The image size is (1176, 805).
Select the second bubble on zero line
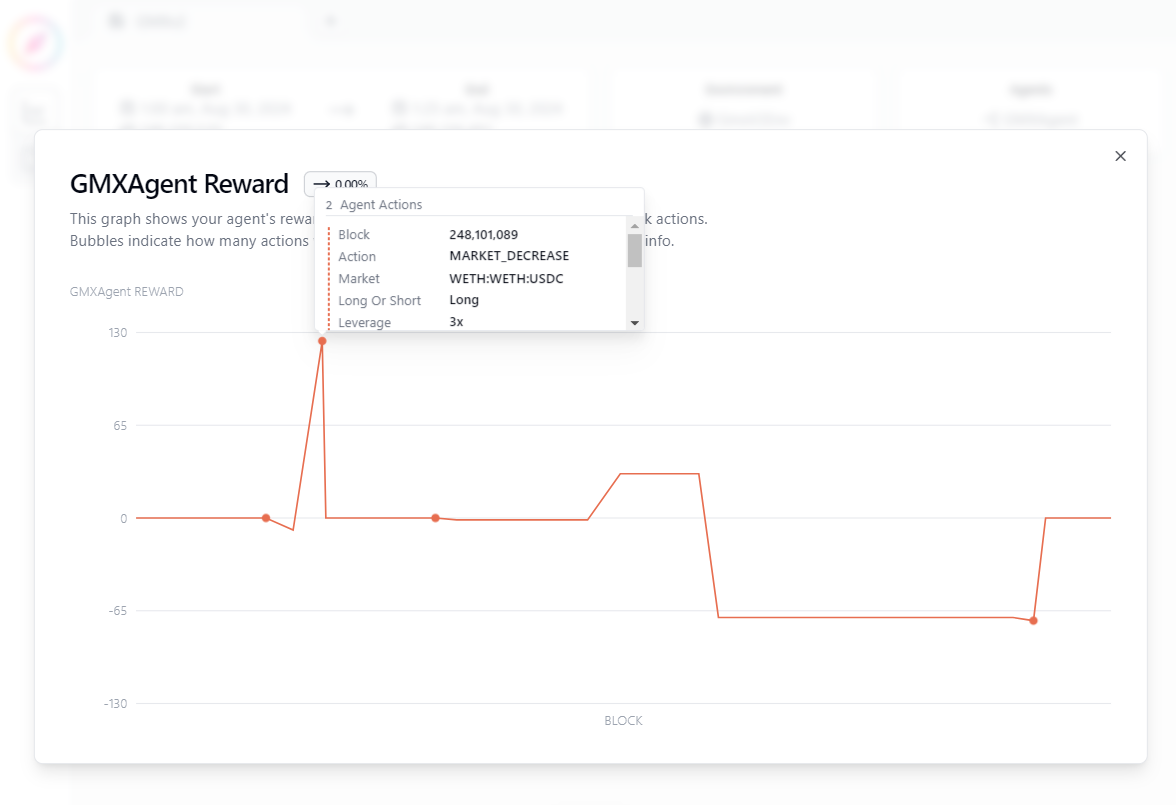coord(435,518)
